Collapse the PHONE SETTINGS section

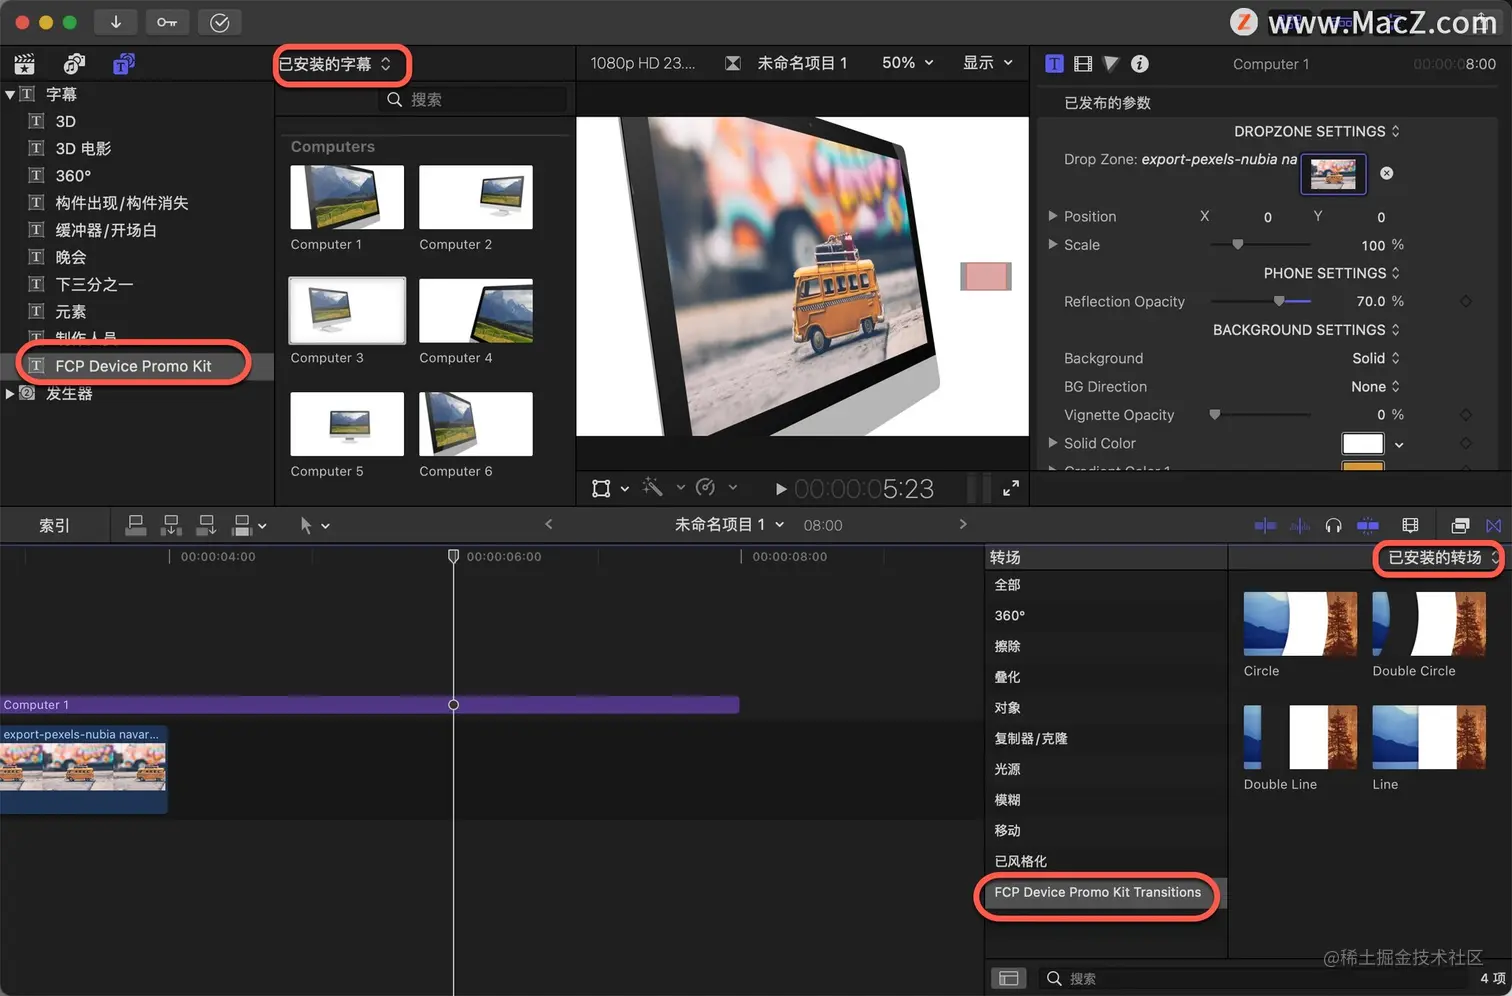coord(1331,273)
